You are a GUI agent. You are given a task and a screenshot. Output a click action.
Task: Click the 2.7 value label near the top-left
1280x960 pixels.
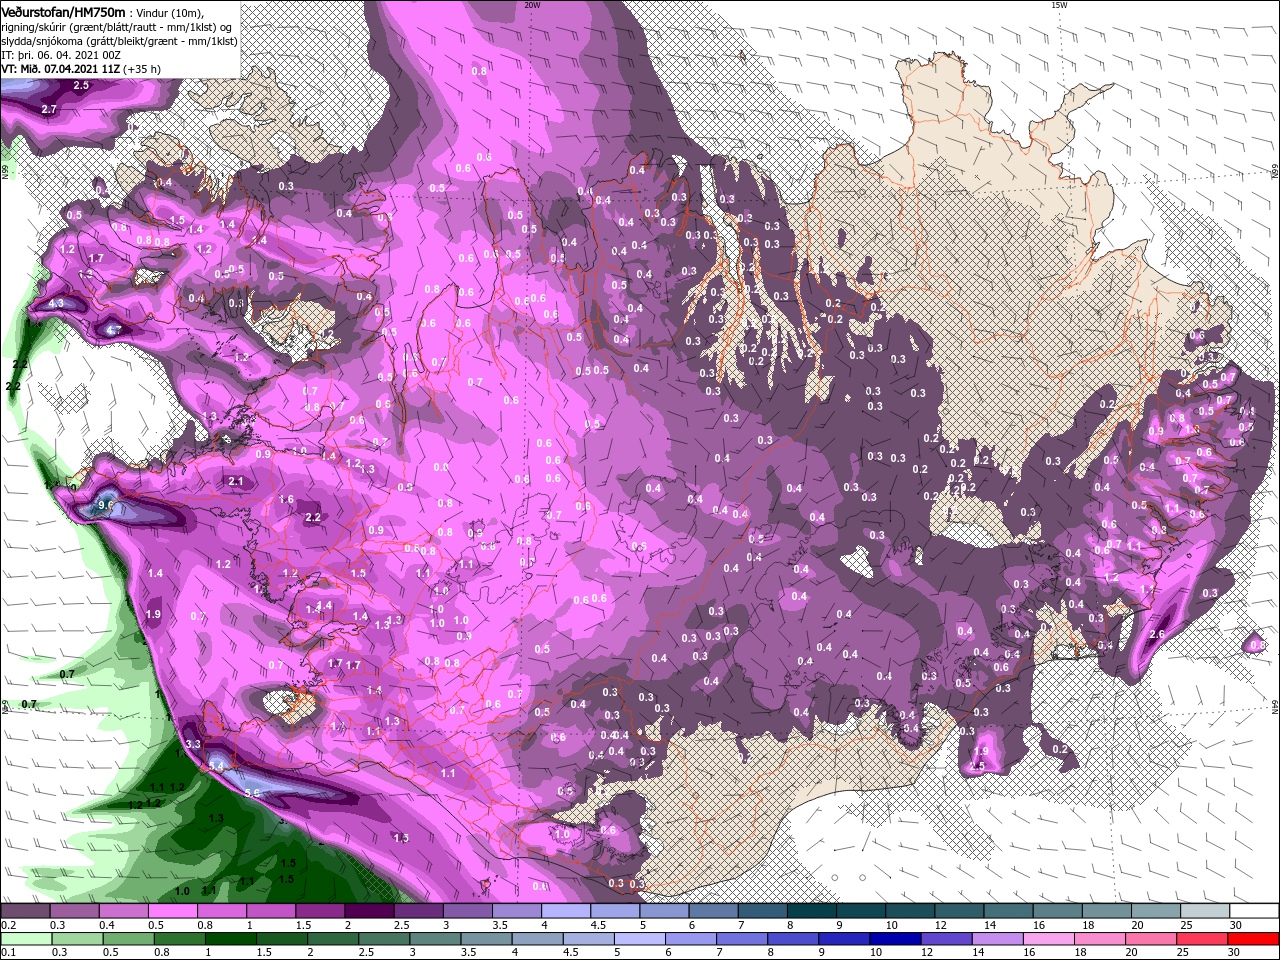[50, 109]
